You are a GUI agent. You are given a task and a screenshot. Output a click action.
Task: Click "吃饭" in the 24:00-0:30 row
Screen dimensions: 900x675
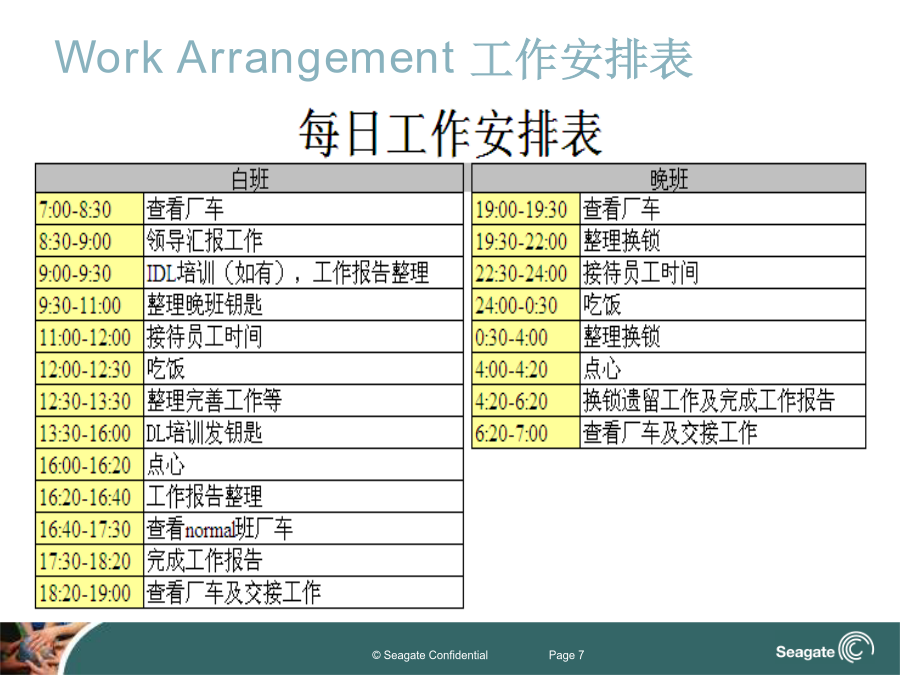pos(723,305)
